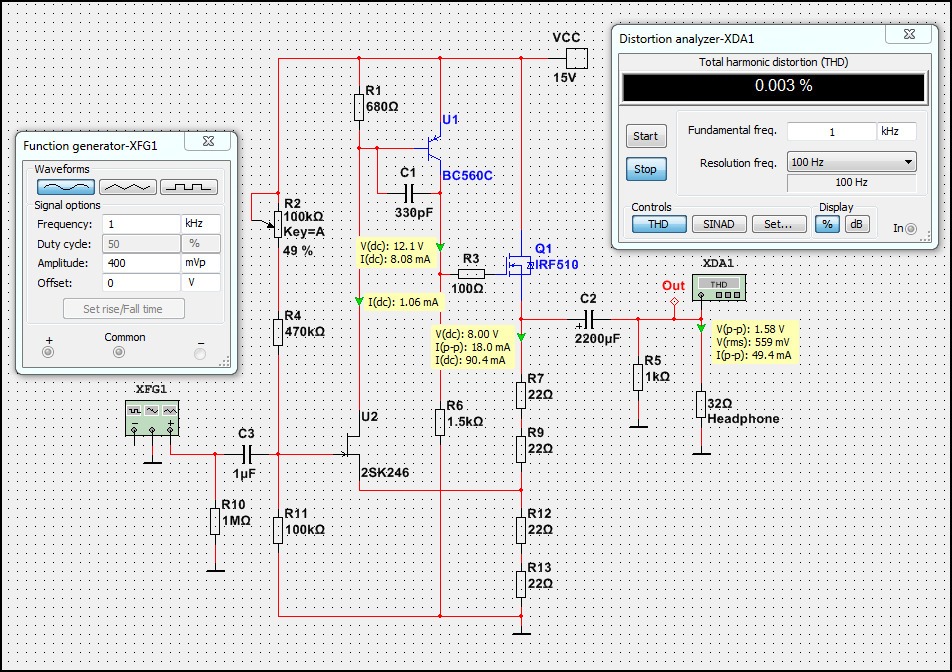Select the BC560C transistor U1 symbol

click(x=434, y=148)
